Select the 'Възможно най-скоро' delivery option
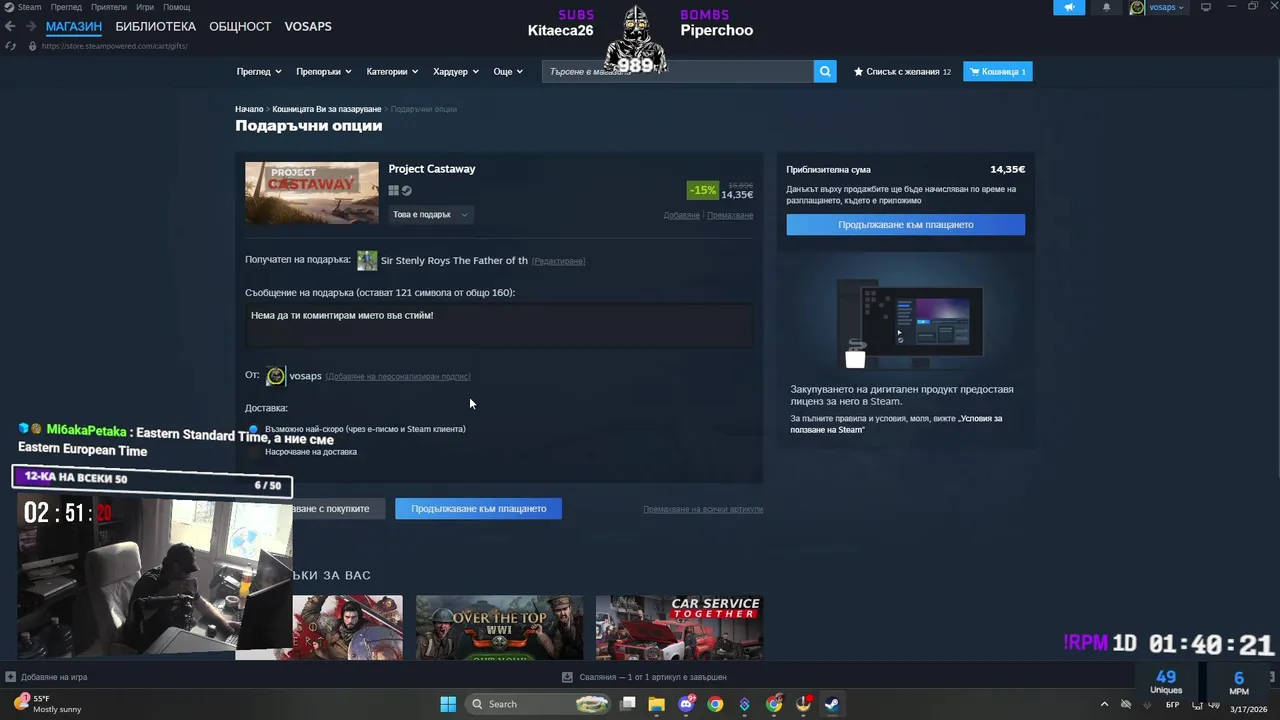Image resolution: width=1280 pixels, height=720 pixels. click(253, 429)
